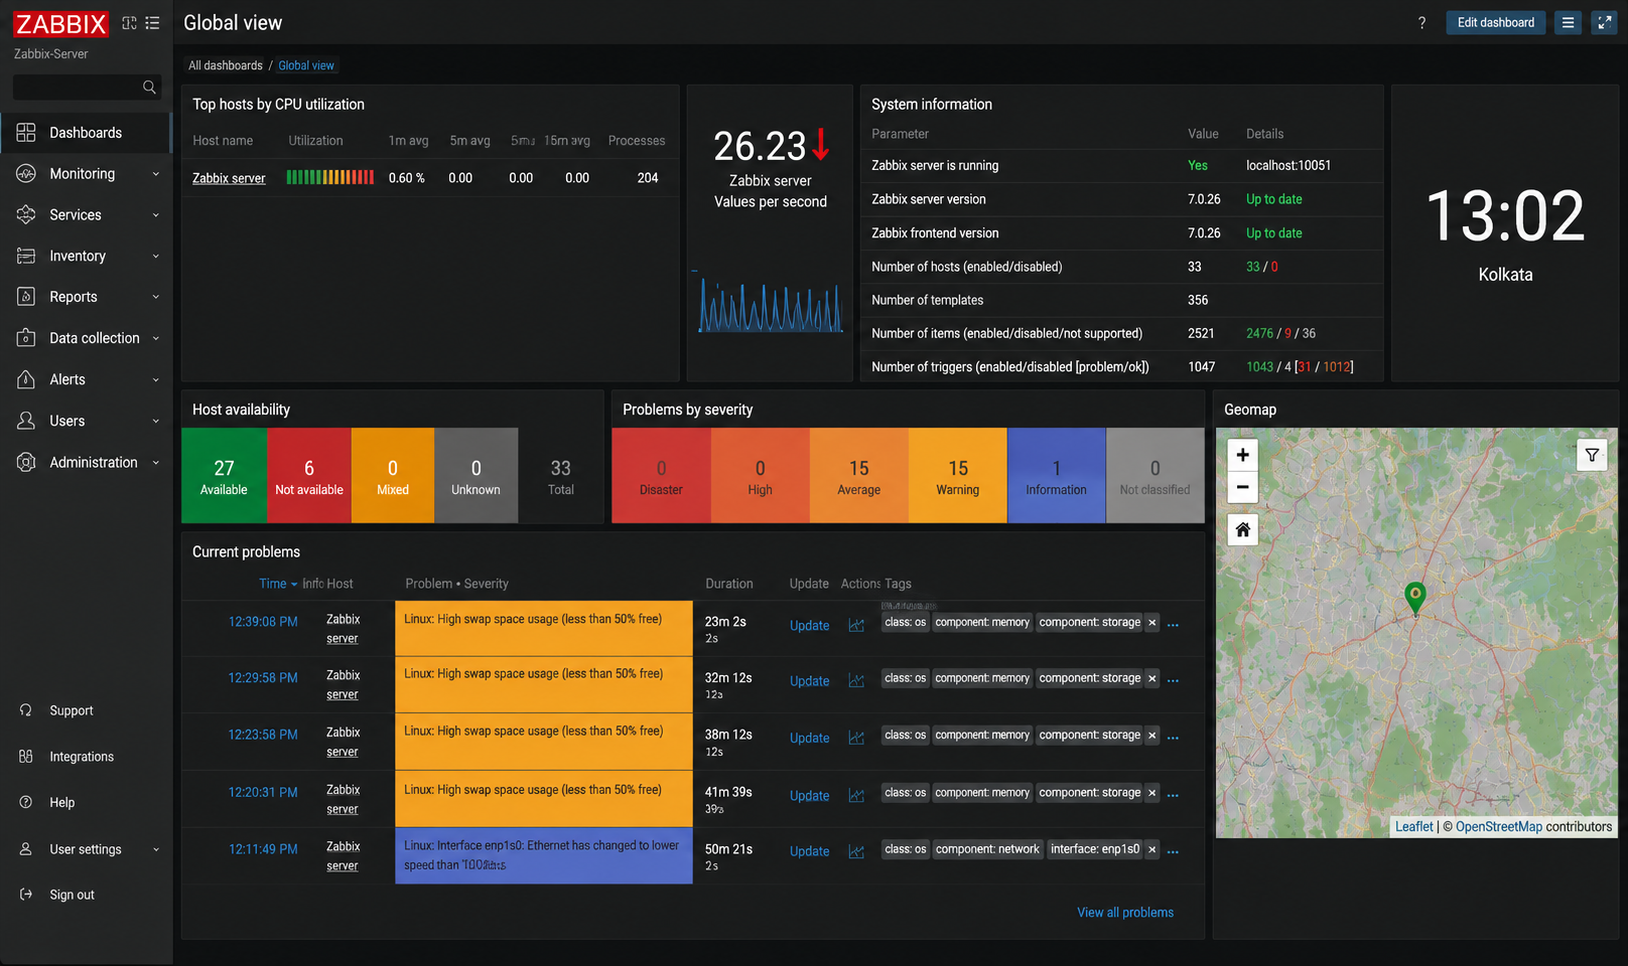Expand the Inventory menu
The image size is (1628, 966).
pyautogui.click(x=86, y=256)
